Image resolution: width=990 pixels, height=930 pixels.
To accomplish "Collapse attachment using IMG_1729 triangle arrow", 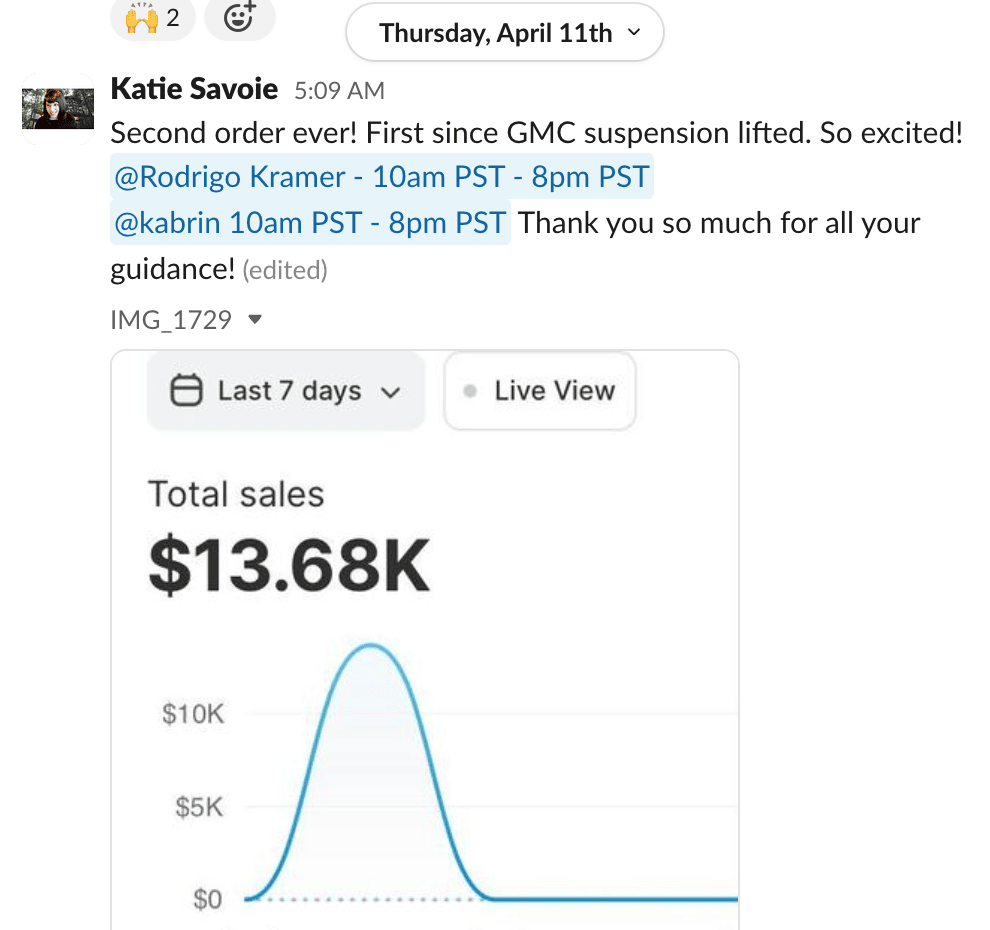I will tap(255, 320).
